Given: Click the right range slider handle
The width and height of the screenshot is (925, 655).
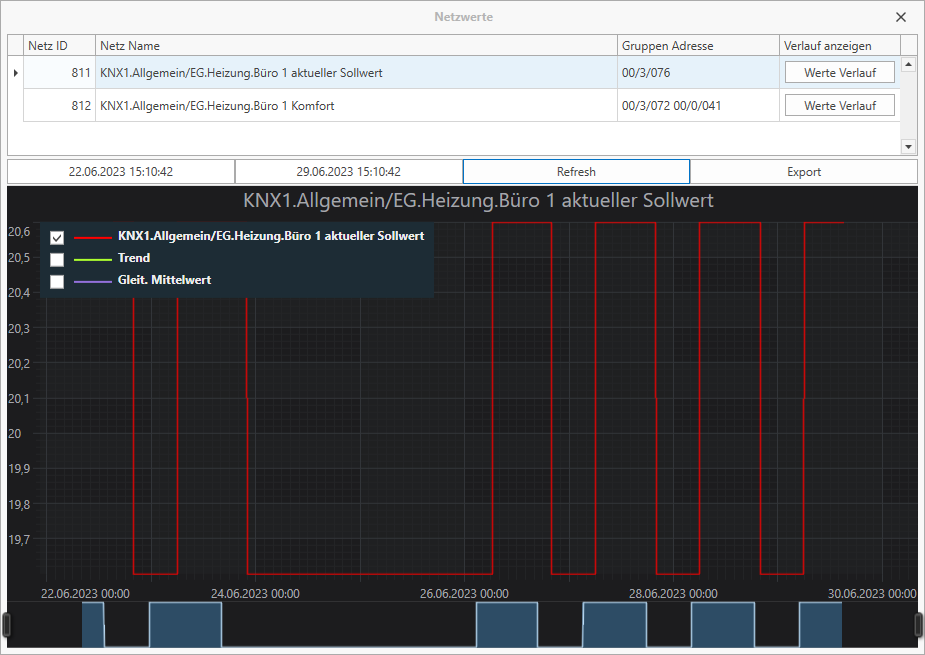Looking at the screenshot, I should click(x=918, y=624).
